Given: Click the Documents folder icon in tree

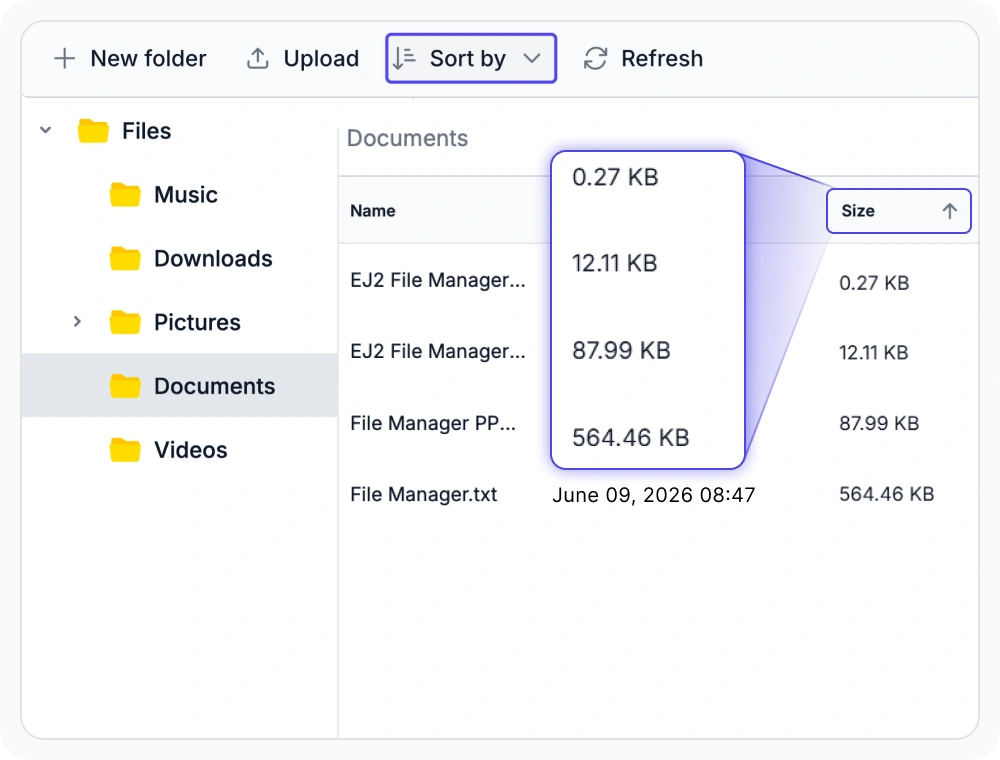Looking at the screenshot, I should coord(125,386).
